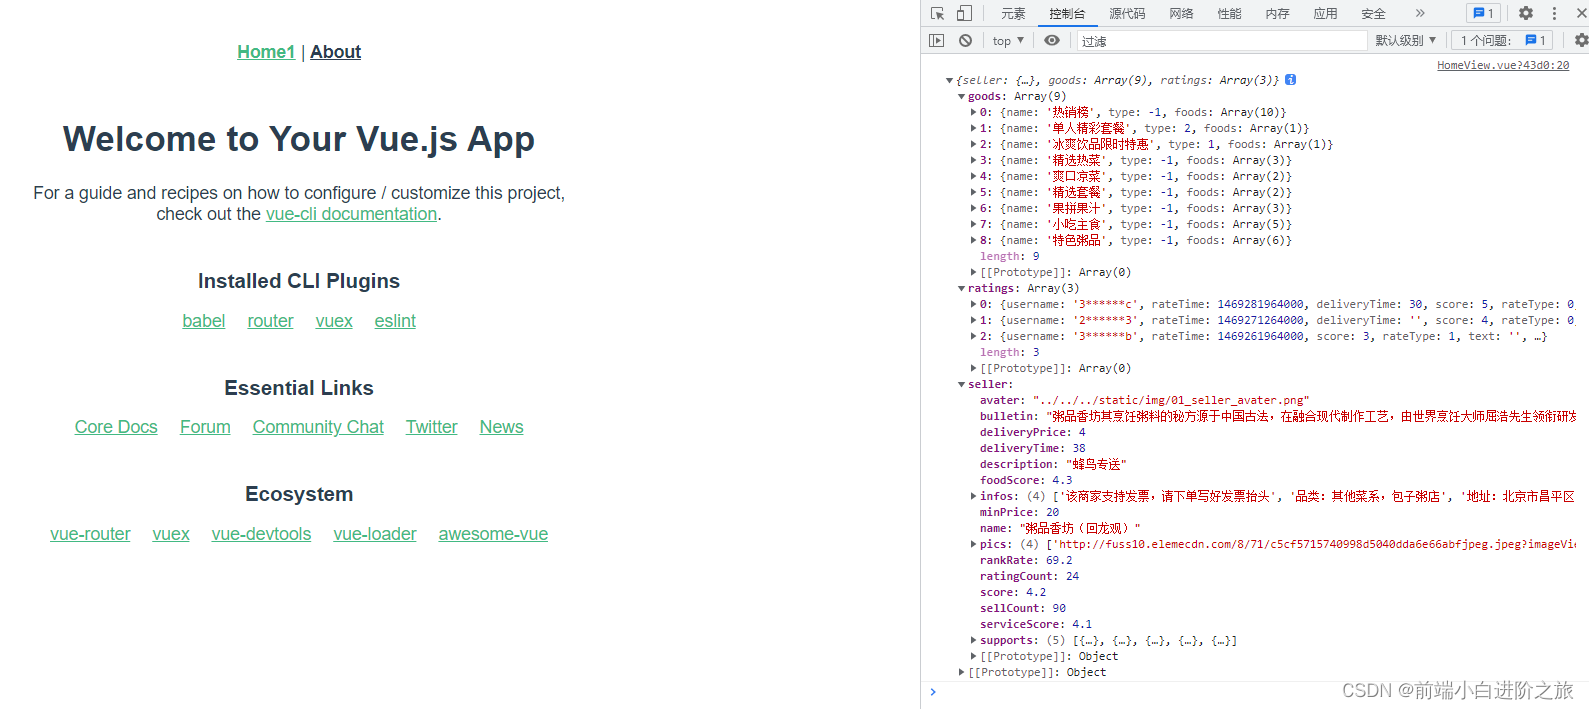Viewport: 1589px width, 709px height.
Task: Open DevTools settings gear icon
Action: coord(1526,13)
